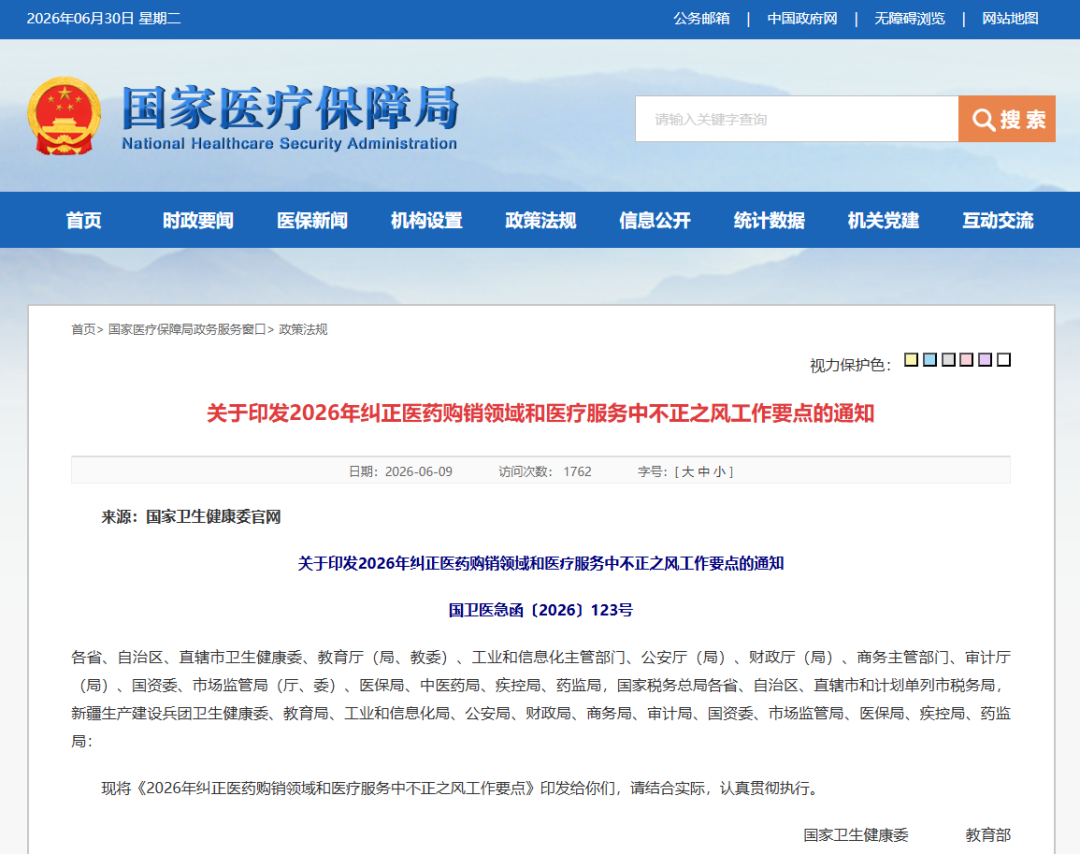
Task: Click the 国家医疗保障局 site title logo
Action: [x=290, y=117]
